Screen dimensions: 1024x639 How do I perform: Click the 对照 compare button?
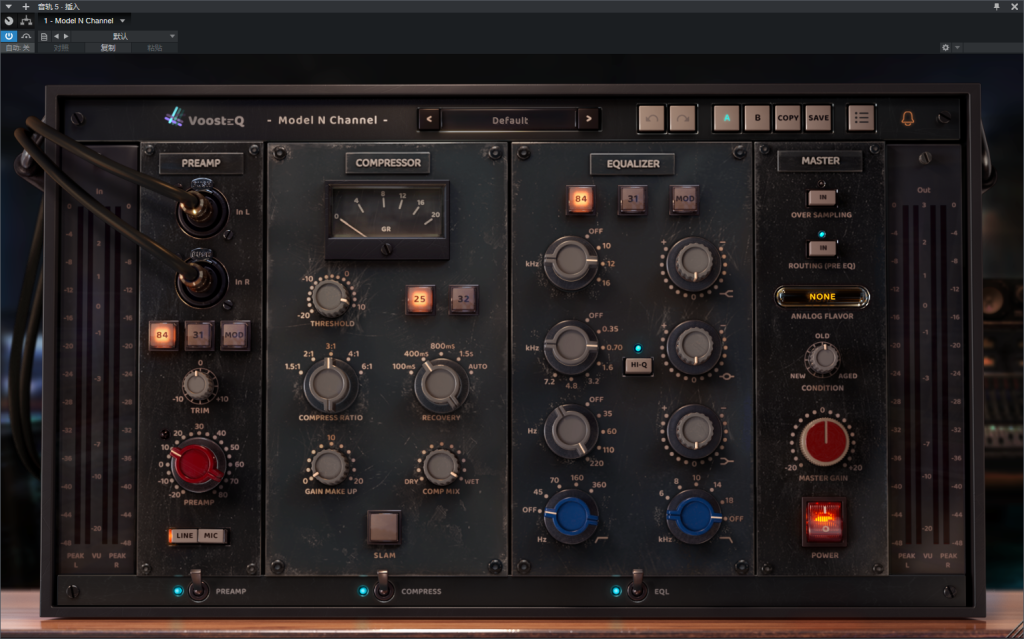(61, 48)
